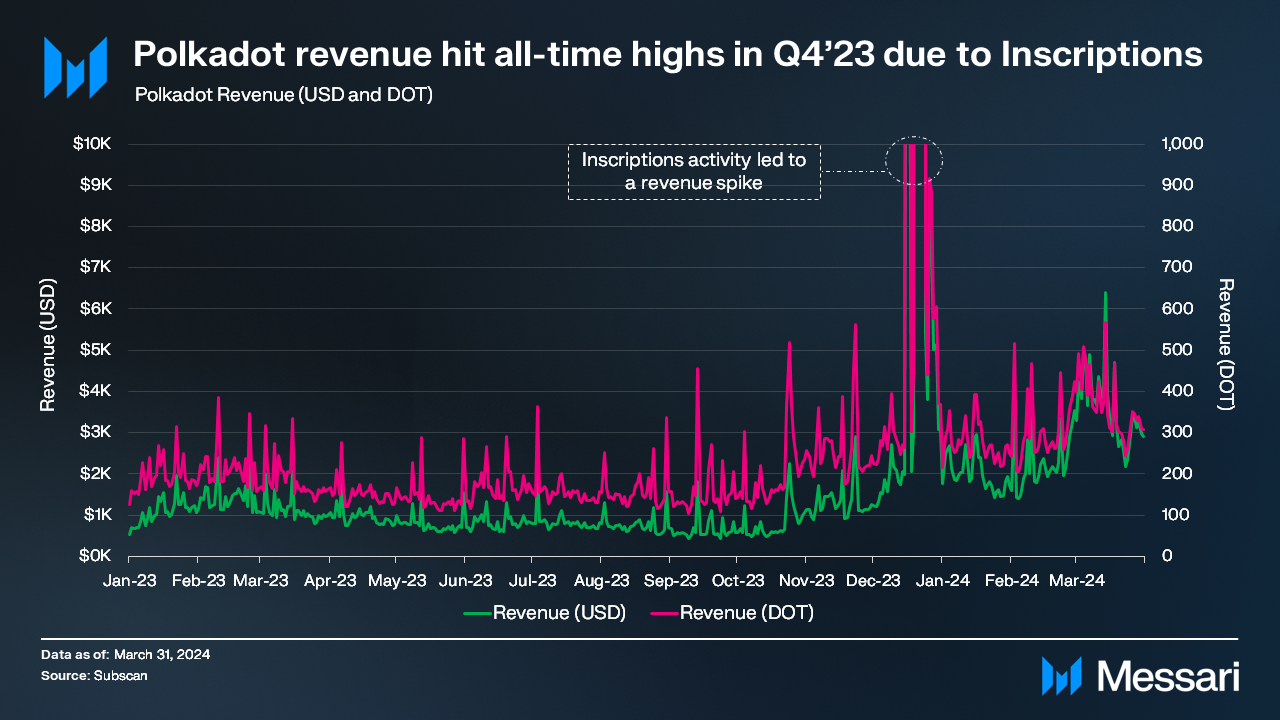Click the 800 label on the right axis

[1175, 226]
